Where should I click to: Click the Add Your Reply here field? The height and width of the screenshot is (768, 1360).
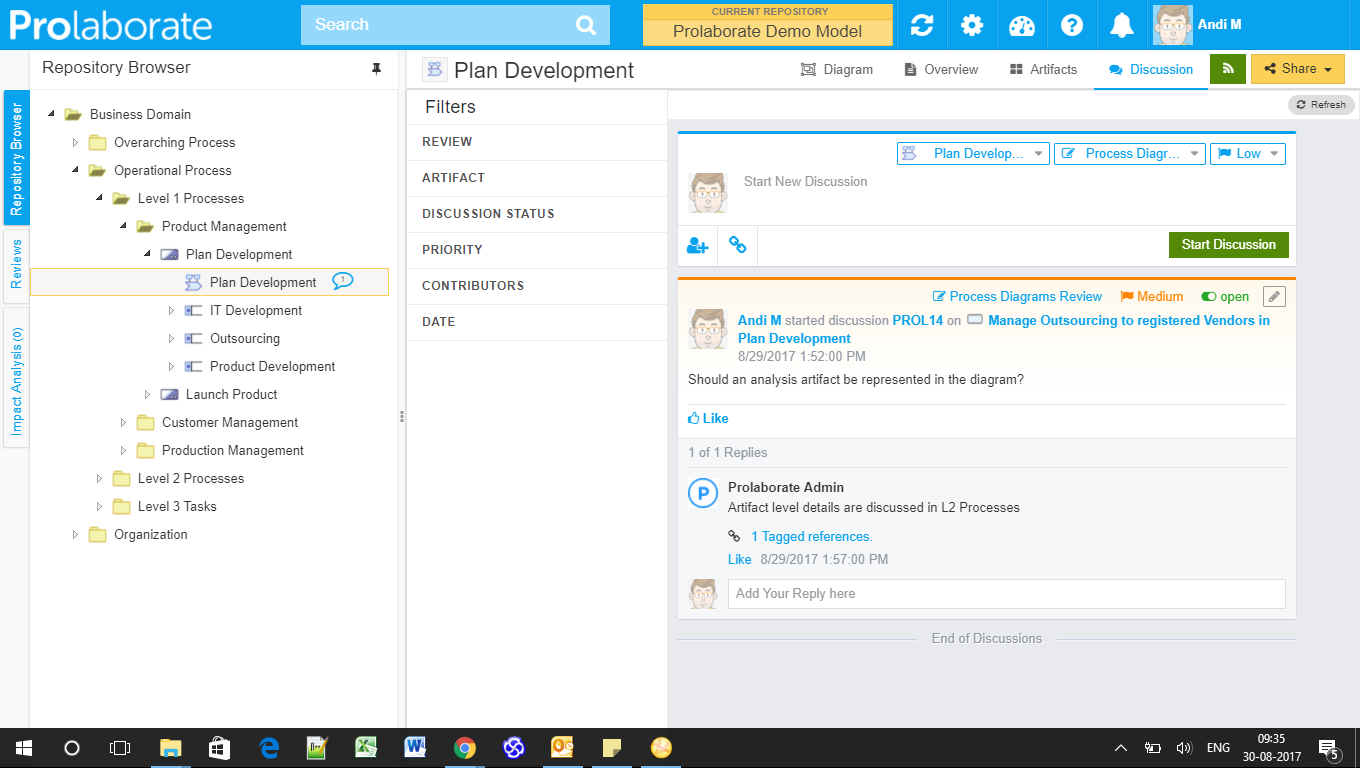[1006, 593]
